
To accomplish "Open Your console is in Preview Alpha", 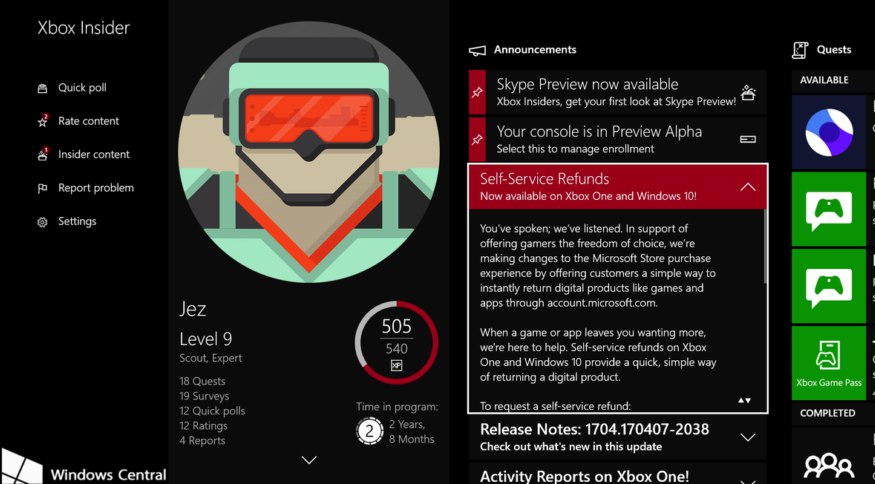I will pyautogui.click(x=618, y=140).
